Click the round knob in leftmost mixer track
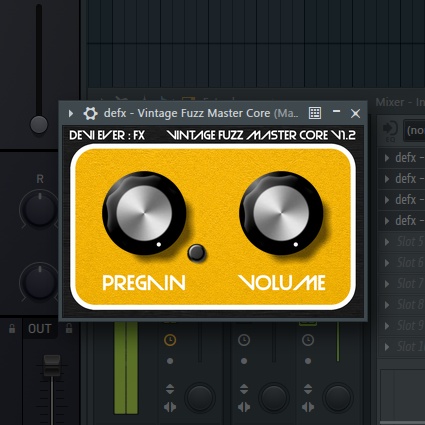The image size is (425, 425). click(x=200, y=398)
